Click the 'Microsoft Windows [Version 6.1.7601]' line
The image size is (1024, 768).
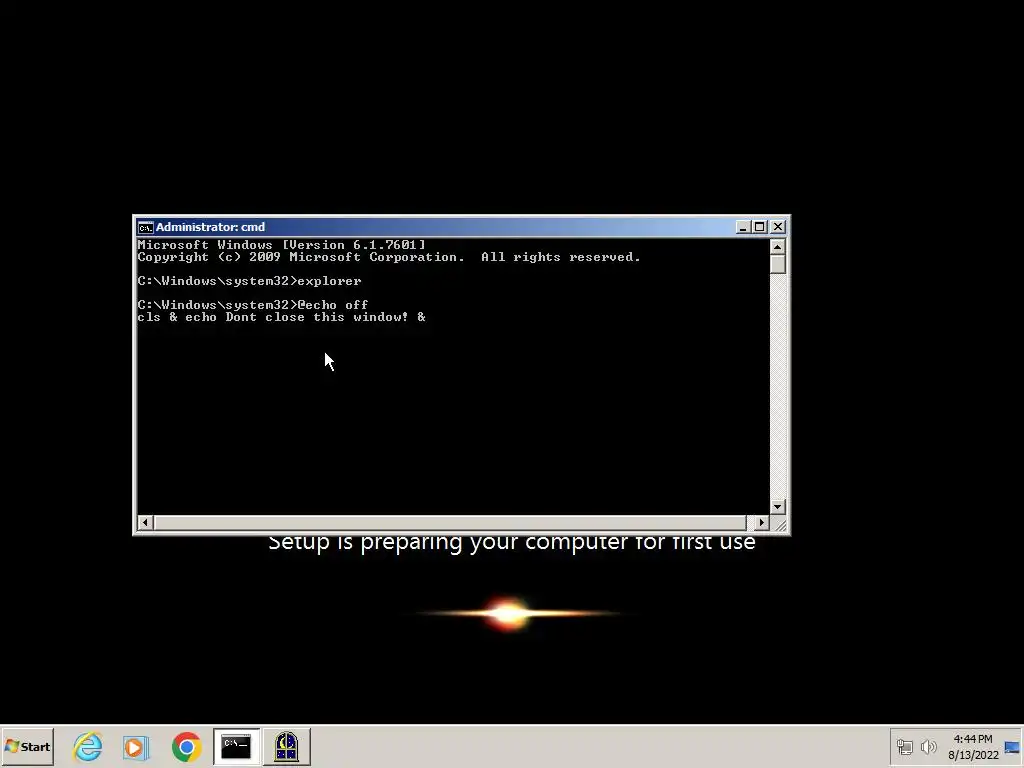tap(281, 245)
